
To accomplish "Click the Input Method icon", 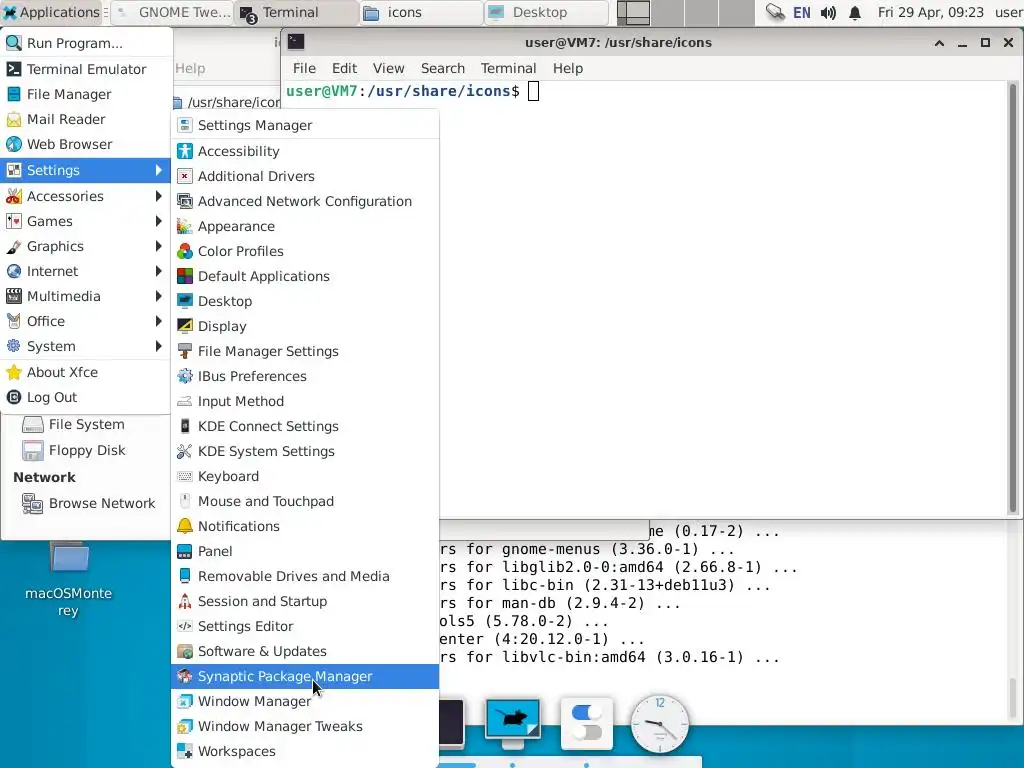I will [x=185, y=401].
